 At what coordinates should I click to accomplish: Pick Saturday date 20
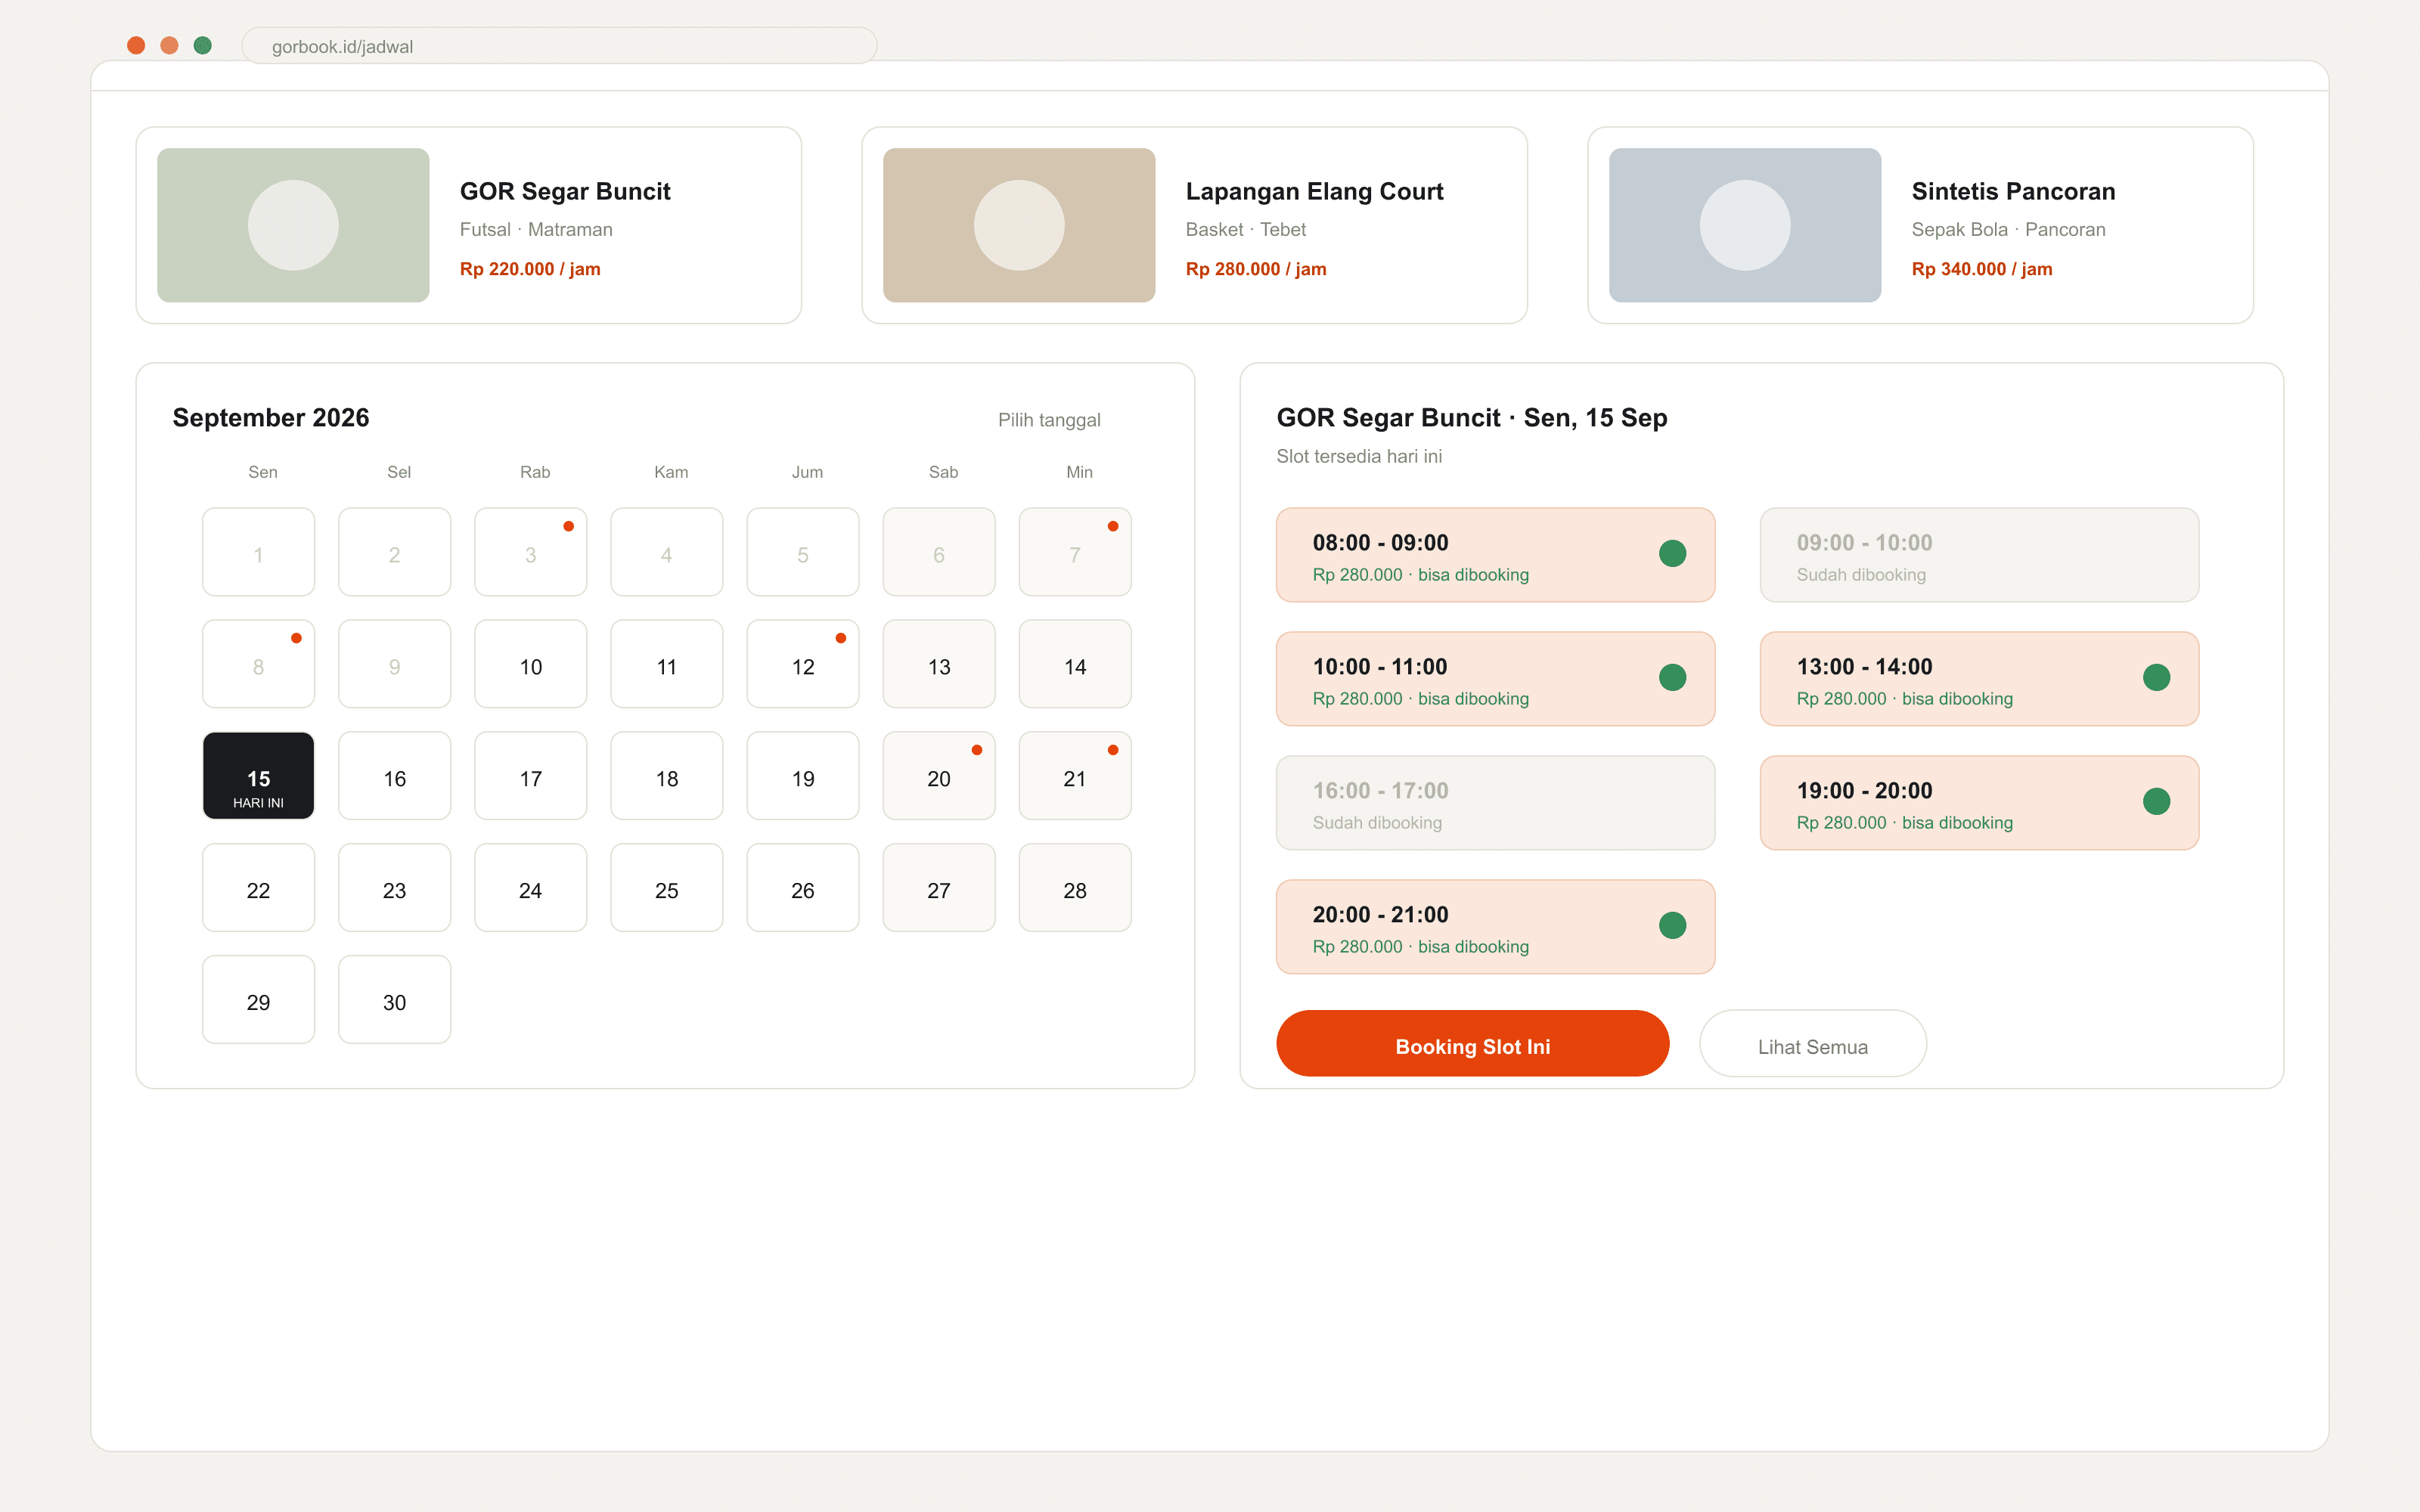(939, 776)
